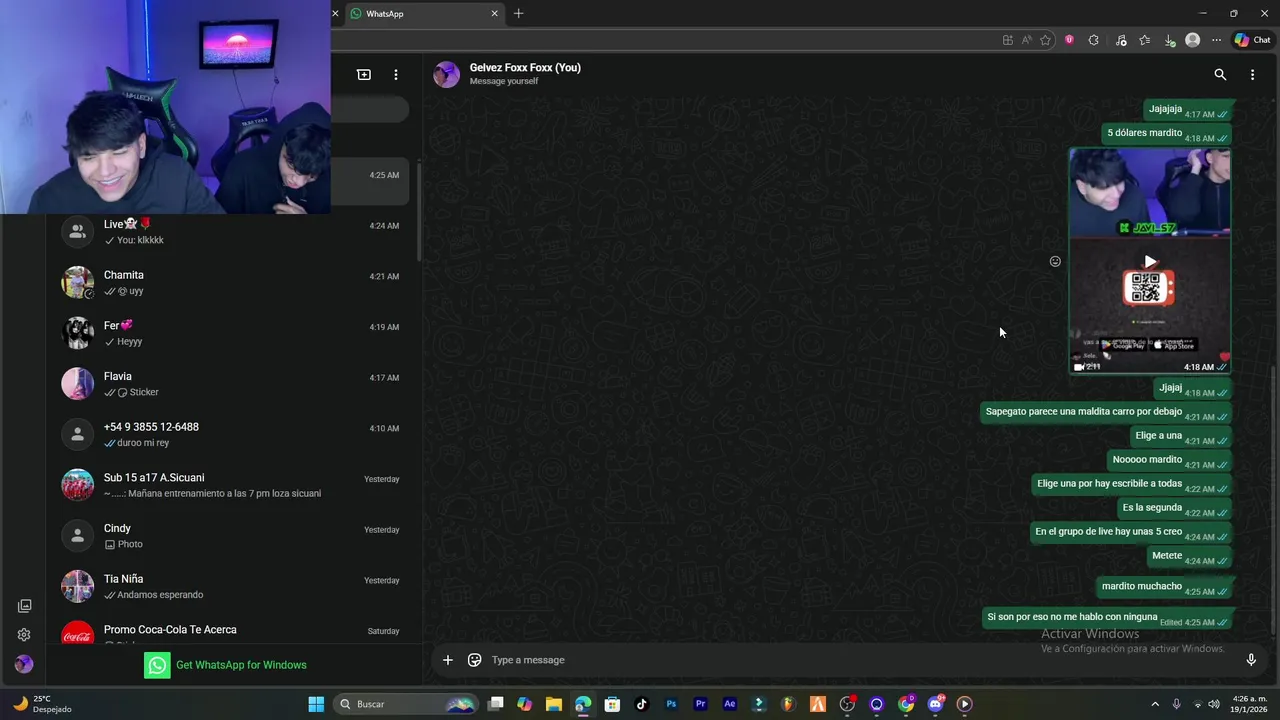Open the +54 9 3855 12-6488 chat
The height and width of the screenshot is (720, 1280).
pyautogui.click(x=230, y=435)
